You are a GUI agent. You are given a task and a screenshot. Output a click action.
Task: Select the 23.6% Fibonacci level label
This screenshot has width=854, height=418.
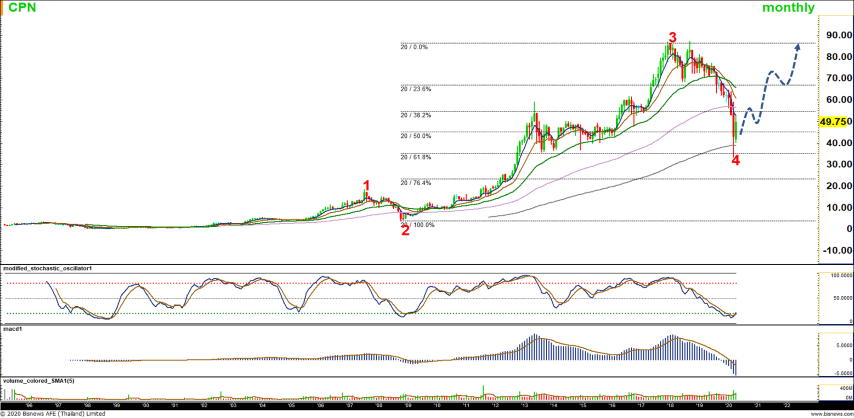(x=416, y=89)
